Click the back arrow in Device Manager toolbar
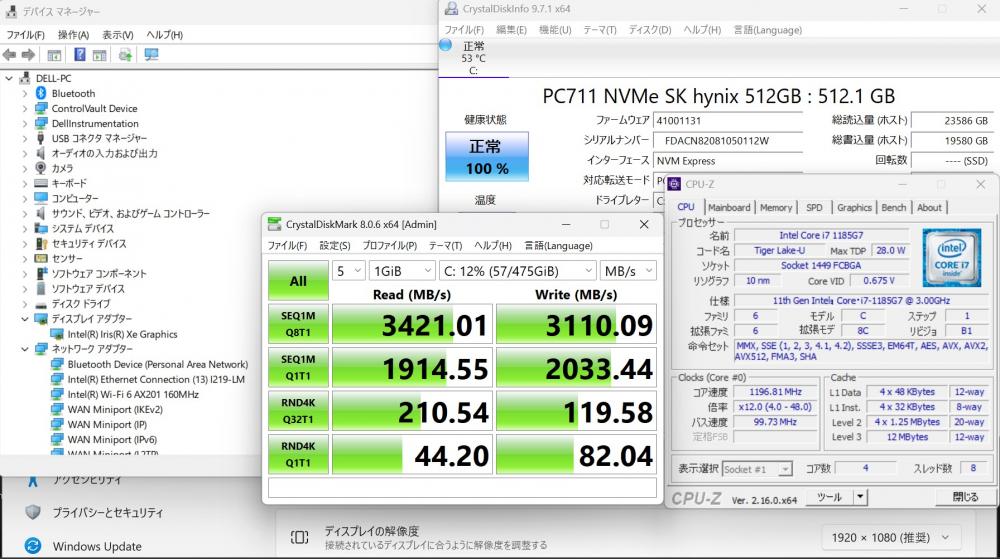The height and width of the screenshot is (559, 1000). (11, 55)
